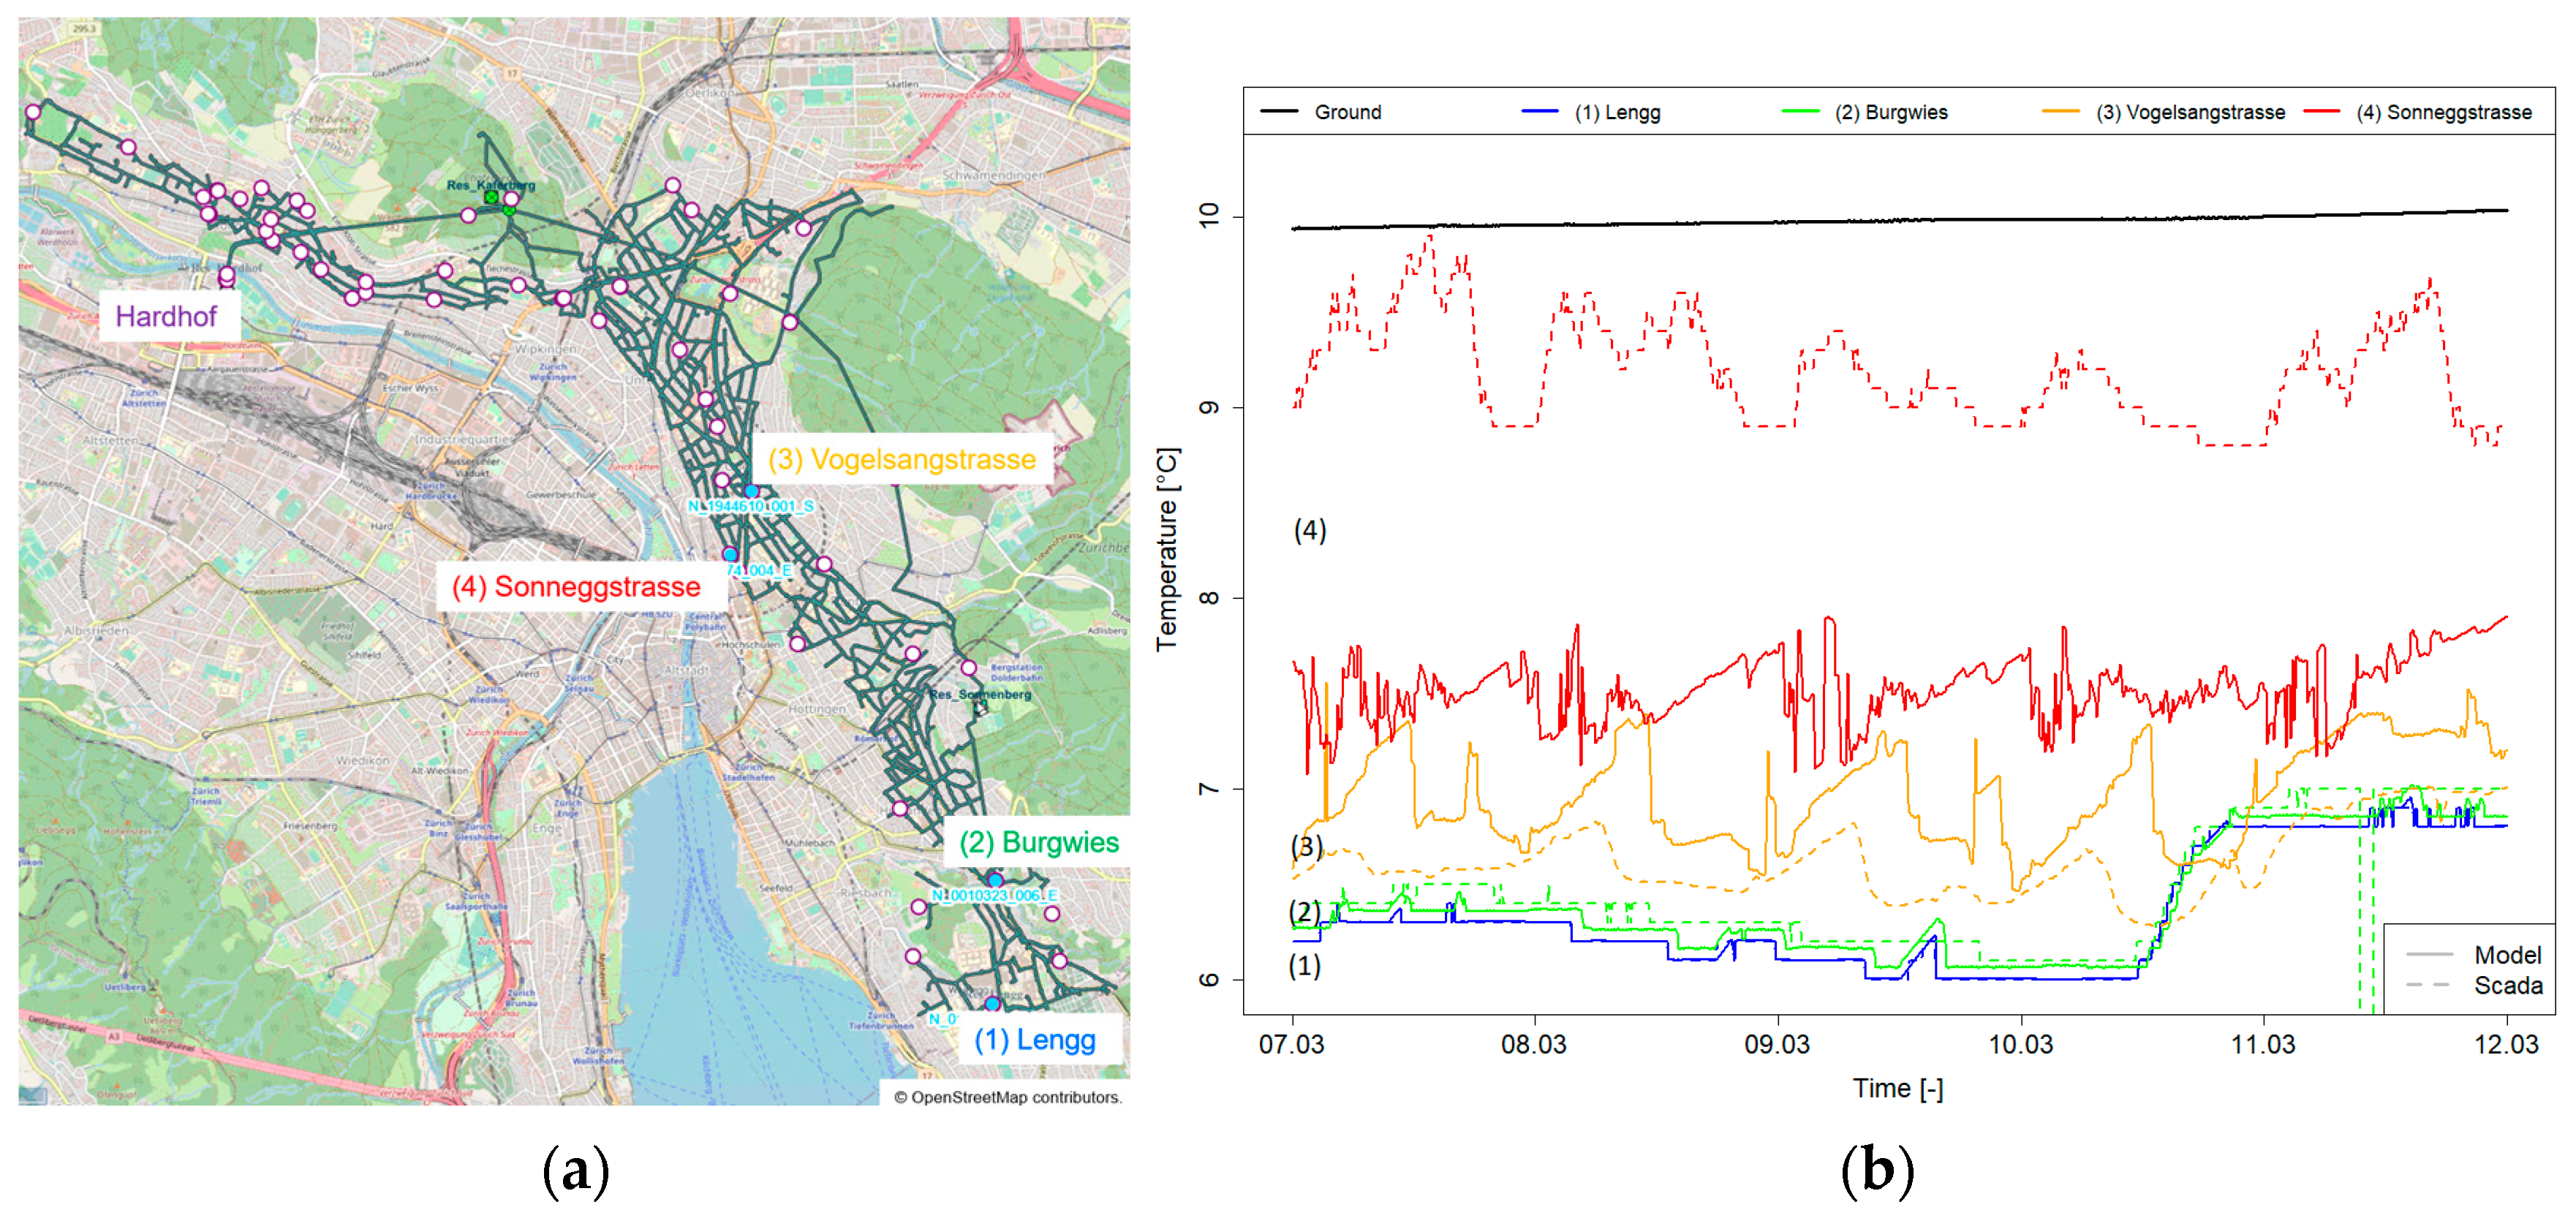Click the (3) Vogelsangstrasse map label
This screenshot has width=2576, height=1210.
pyautogui.click(x=901, y=459)
